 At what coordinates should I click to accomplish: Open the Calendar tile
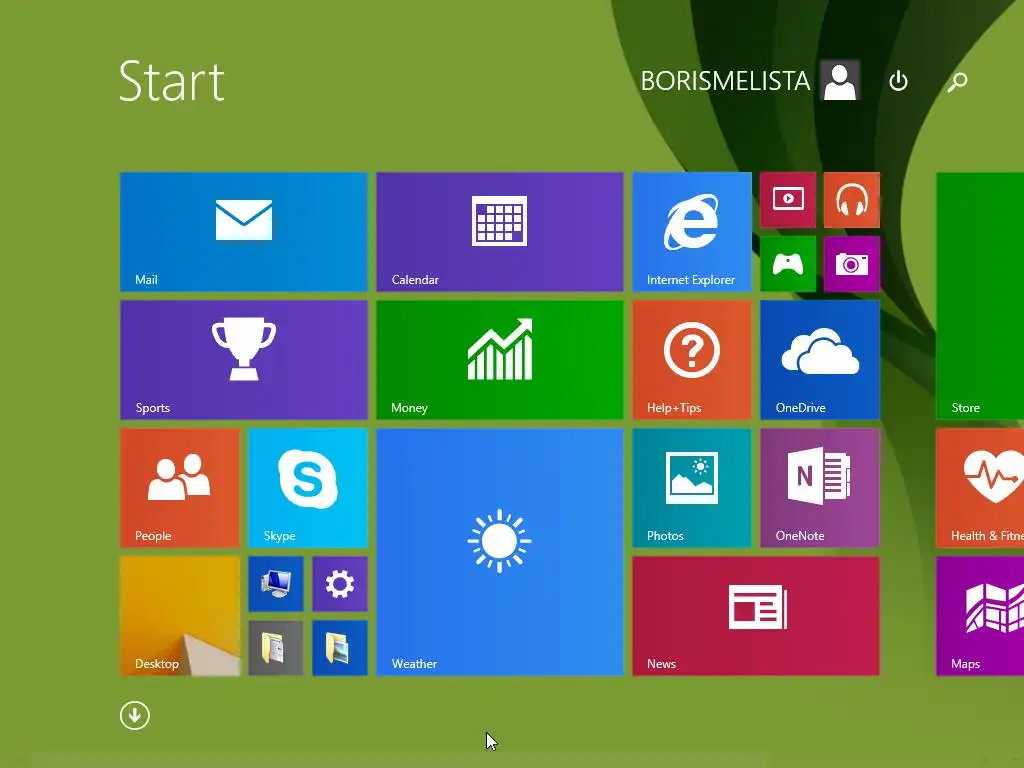[x=500, y=231]
